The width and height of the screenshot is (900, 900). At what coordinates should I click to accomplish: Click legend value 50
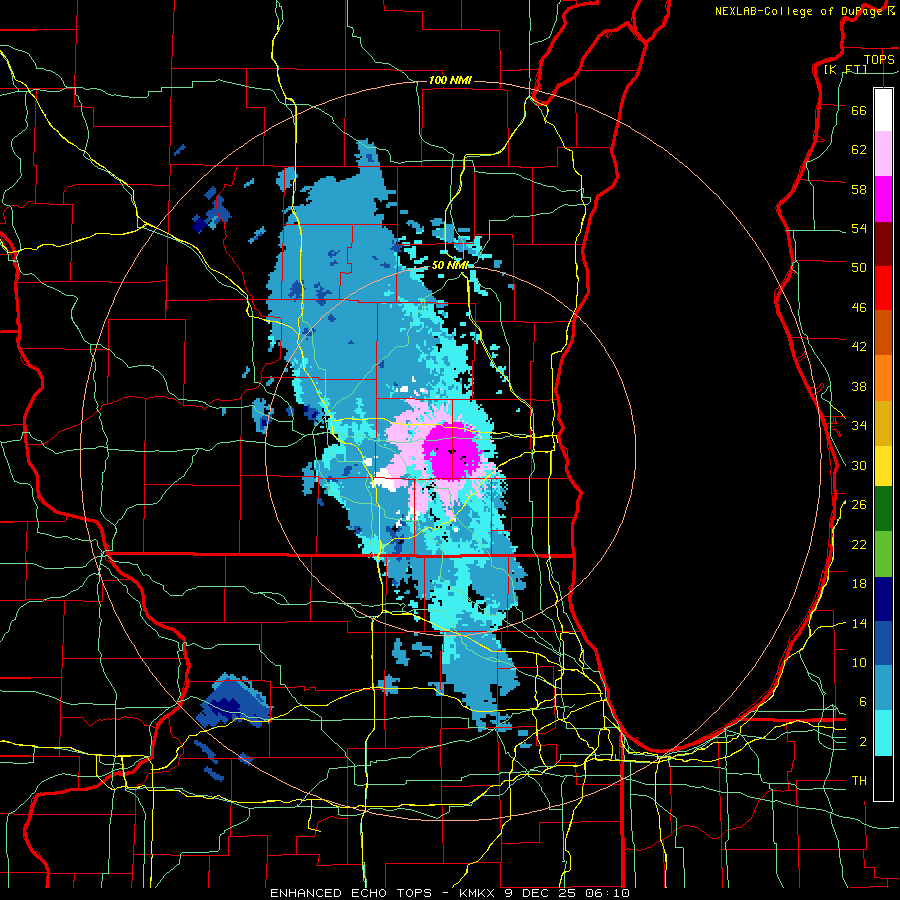coord(859,268)
